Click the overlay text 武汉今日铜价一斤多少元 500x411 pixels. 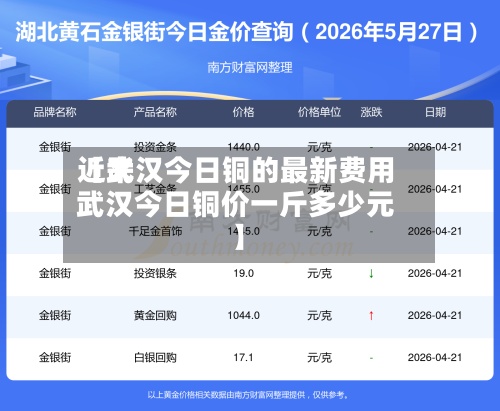coord(235,203)
